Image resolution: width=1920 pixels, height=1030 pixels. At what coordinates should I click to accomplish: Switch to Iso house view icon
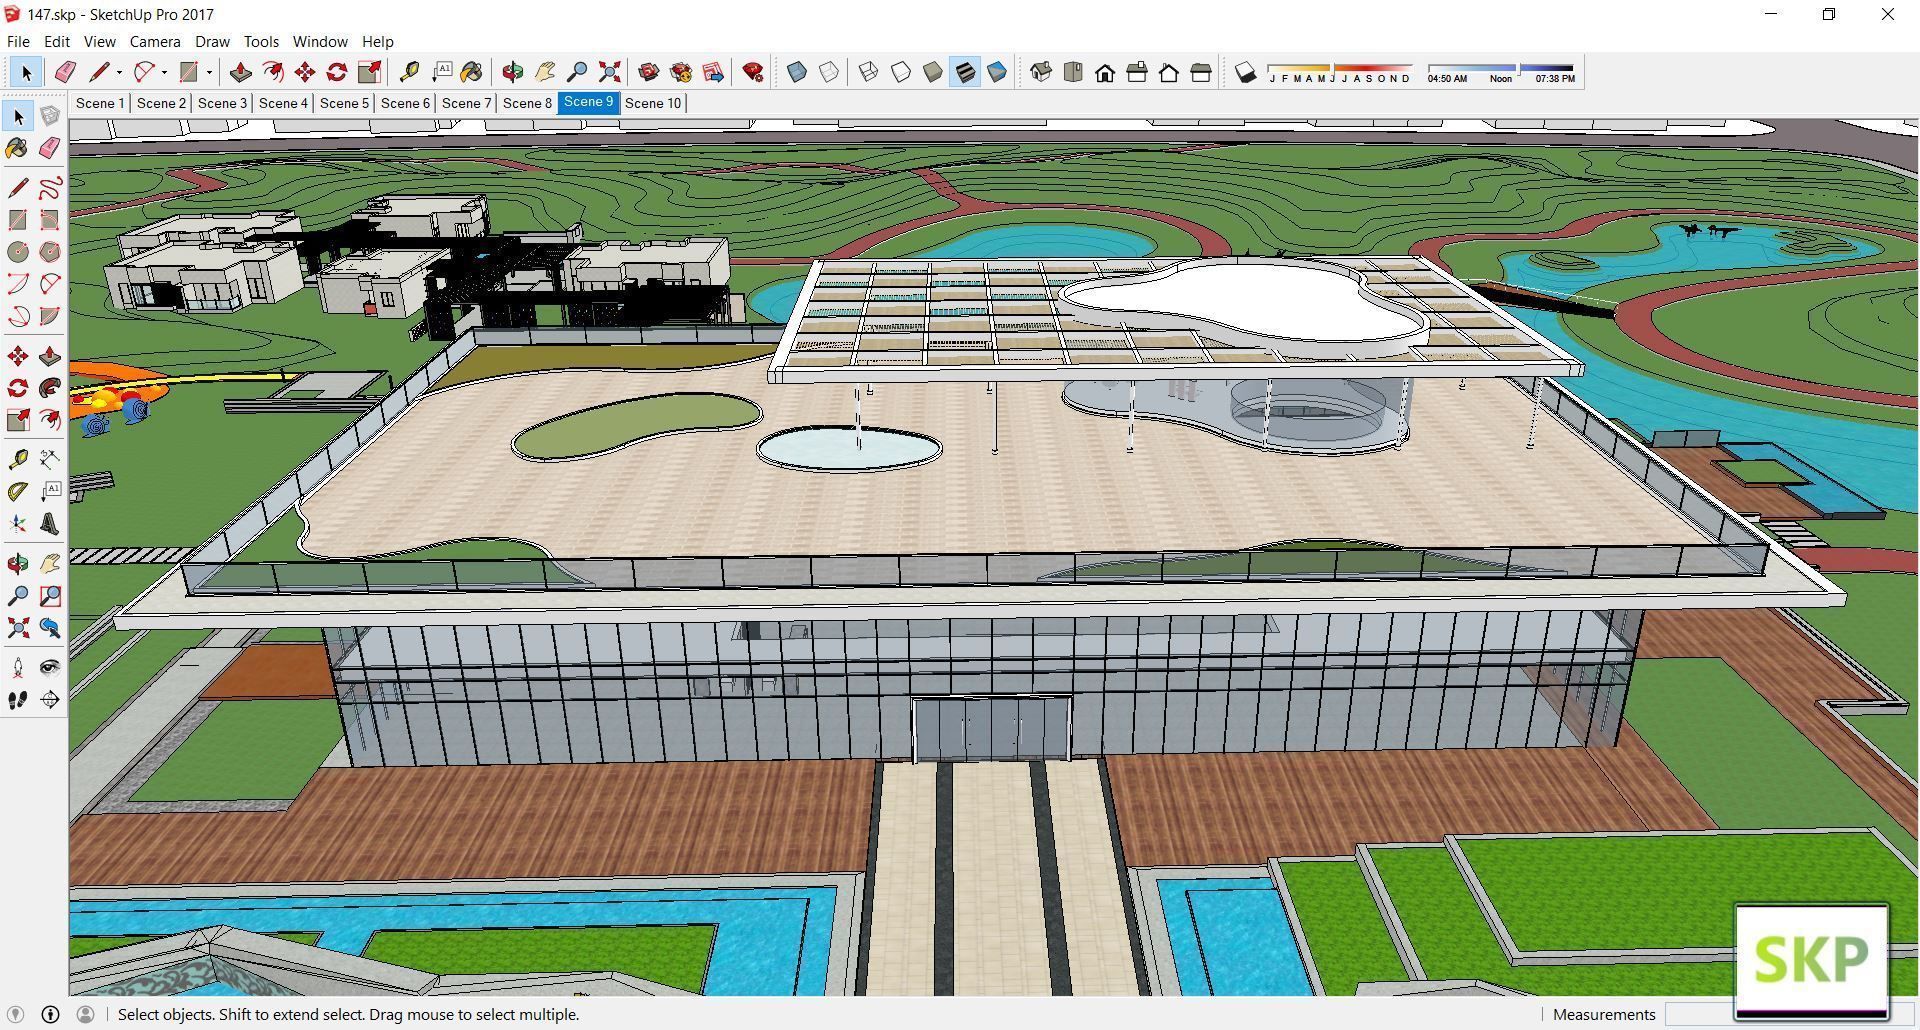[1041, 72]
